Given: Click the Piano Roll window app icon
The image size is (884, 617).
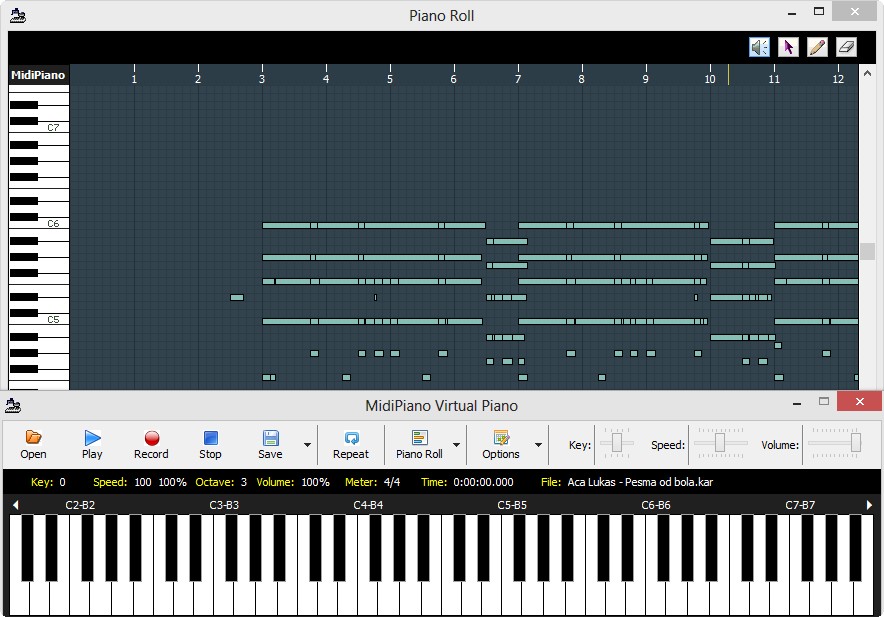Looking at the screenshot, I should point(17,15).
